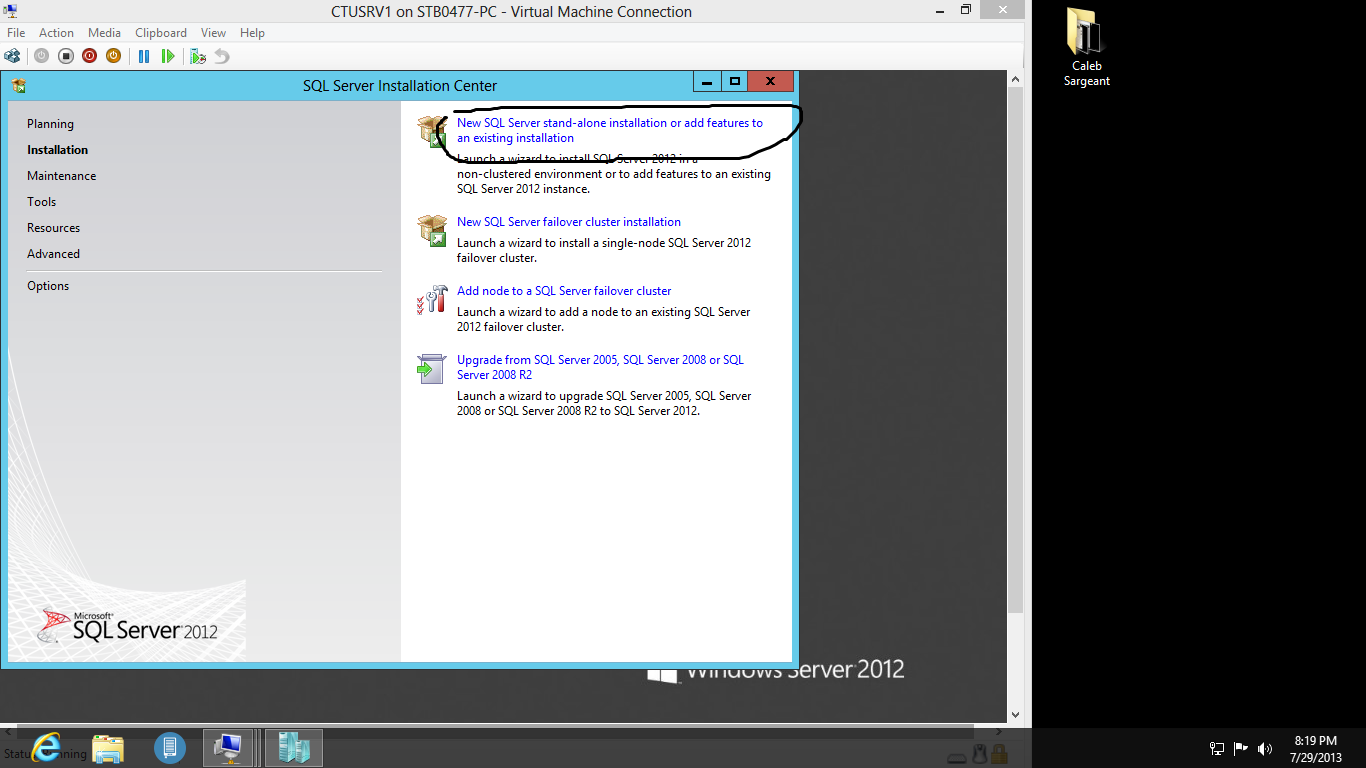Click the green-arrow icon beside the Upgrade link

tap(431, 369)
